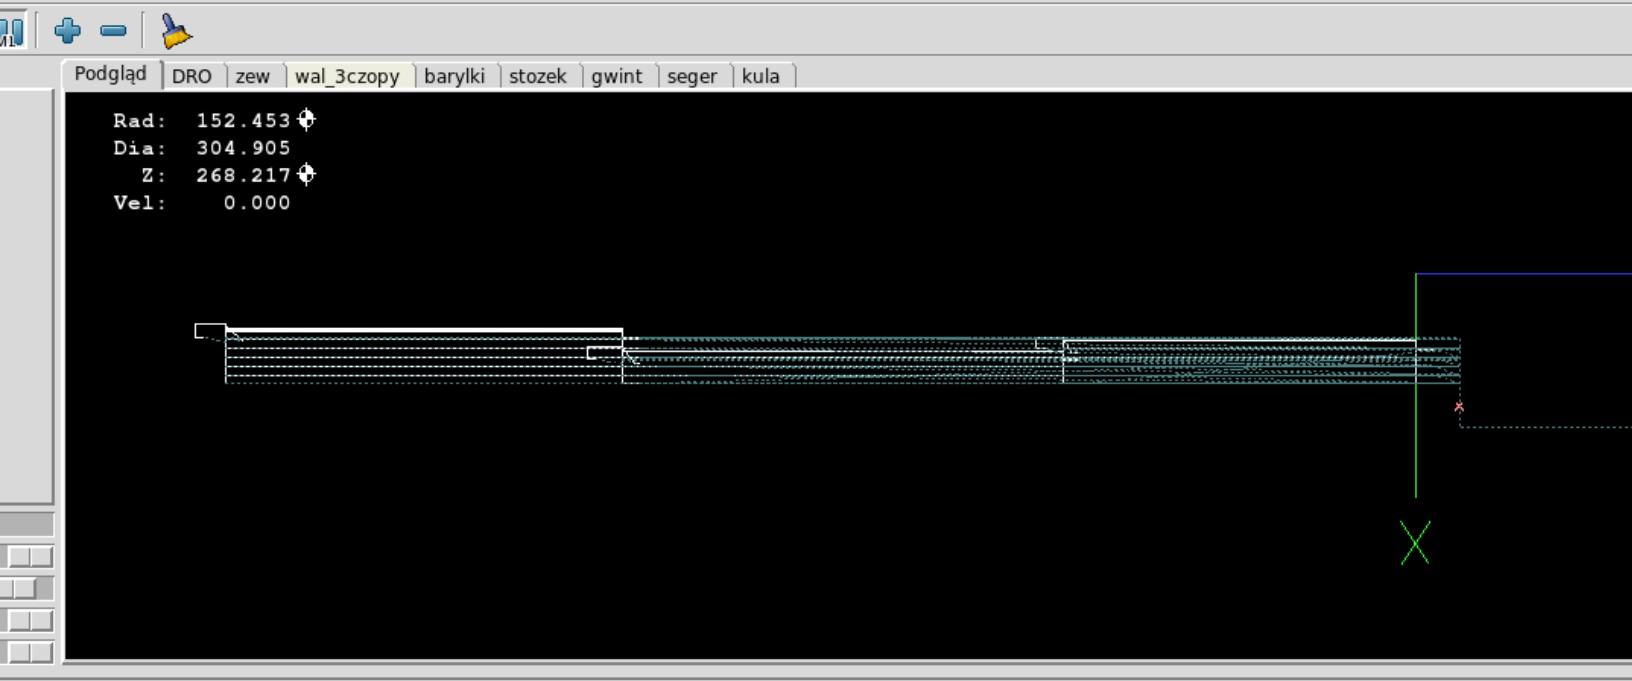The width and height of the screenshot is (1632, 681).
Task: Click the blue minus zoom-out icon
Action: (114, 31)
